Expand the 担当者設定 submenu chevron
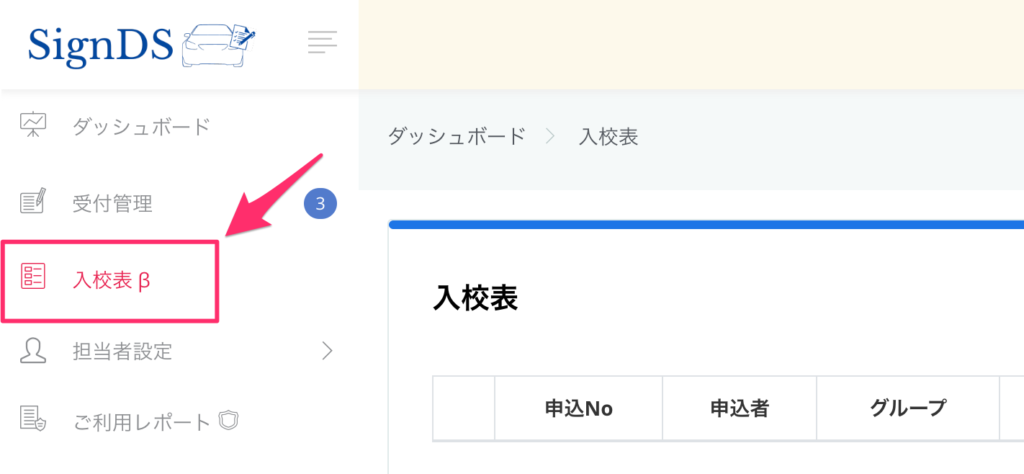This screenshot has width=1024, height=474. point(326,351)
